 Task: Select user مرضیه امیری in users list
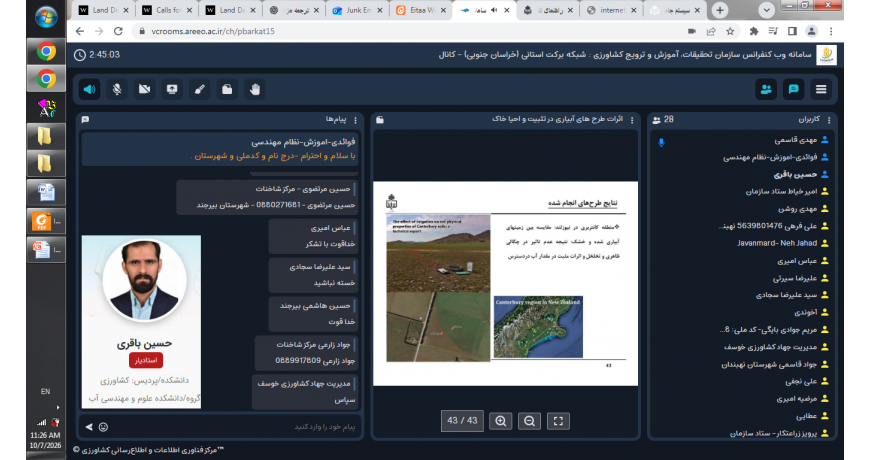(x=797, y=399)
